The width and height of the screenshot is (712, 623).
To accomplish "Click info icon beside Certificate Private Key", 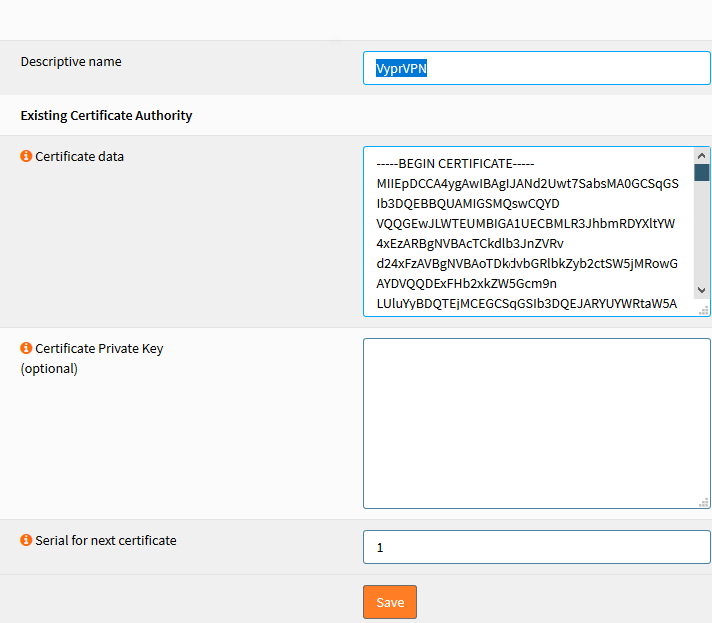I will click(x=26, y=349).
